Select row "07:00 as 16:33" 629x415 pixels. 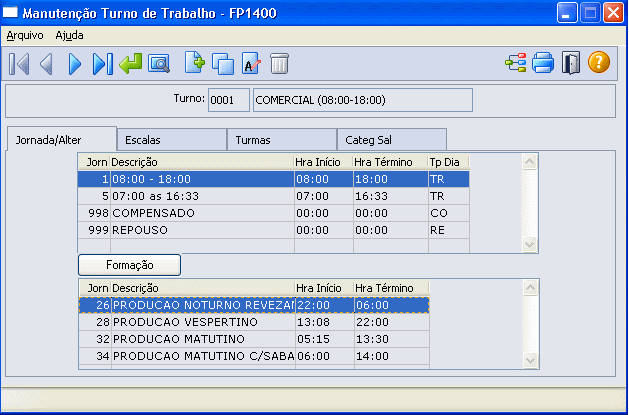click(274, 196)
